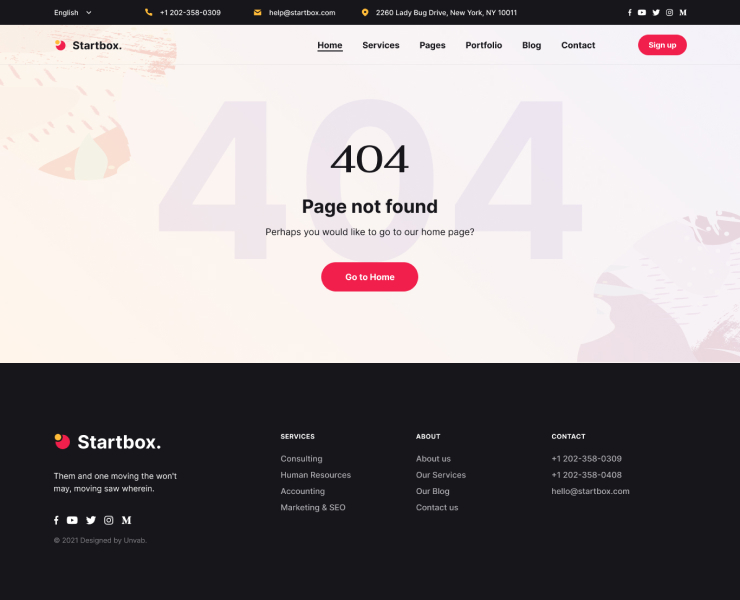Click the Facebook icon in top bar
The height and width of the screenshot is (600, 740).
click(x=630, y=13)
